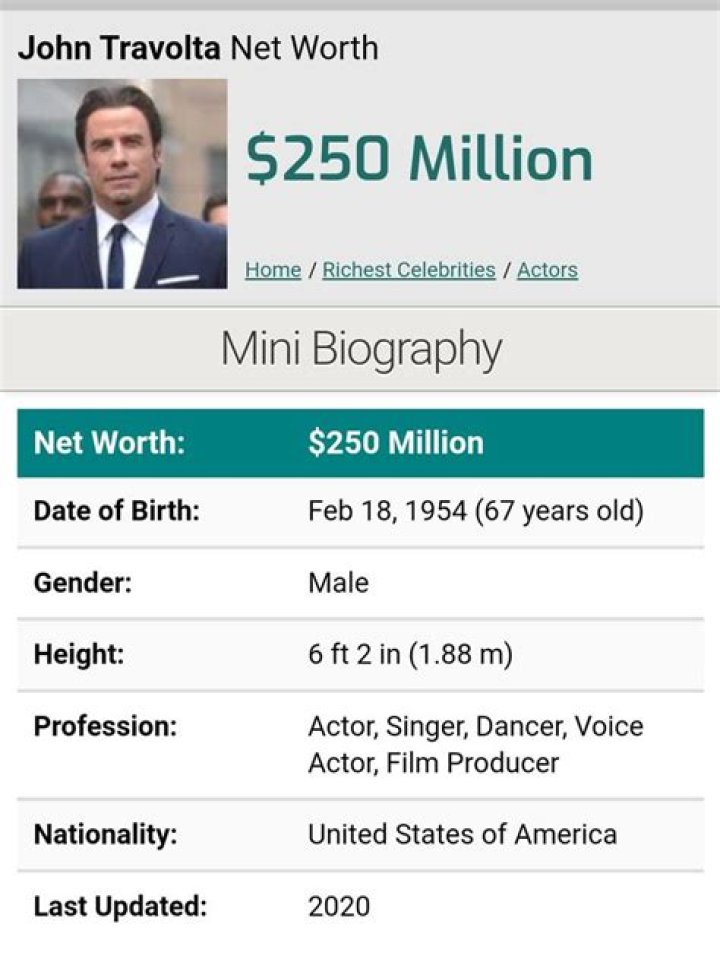The image size is (720, 962).
Task: Click the page title 'John Travolta Net Worth'
Action: pyautogui.click(x=198, y=48)
